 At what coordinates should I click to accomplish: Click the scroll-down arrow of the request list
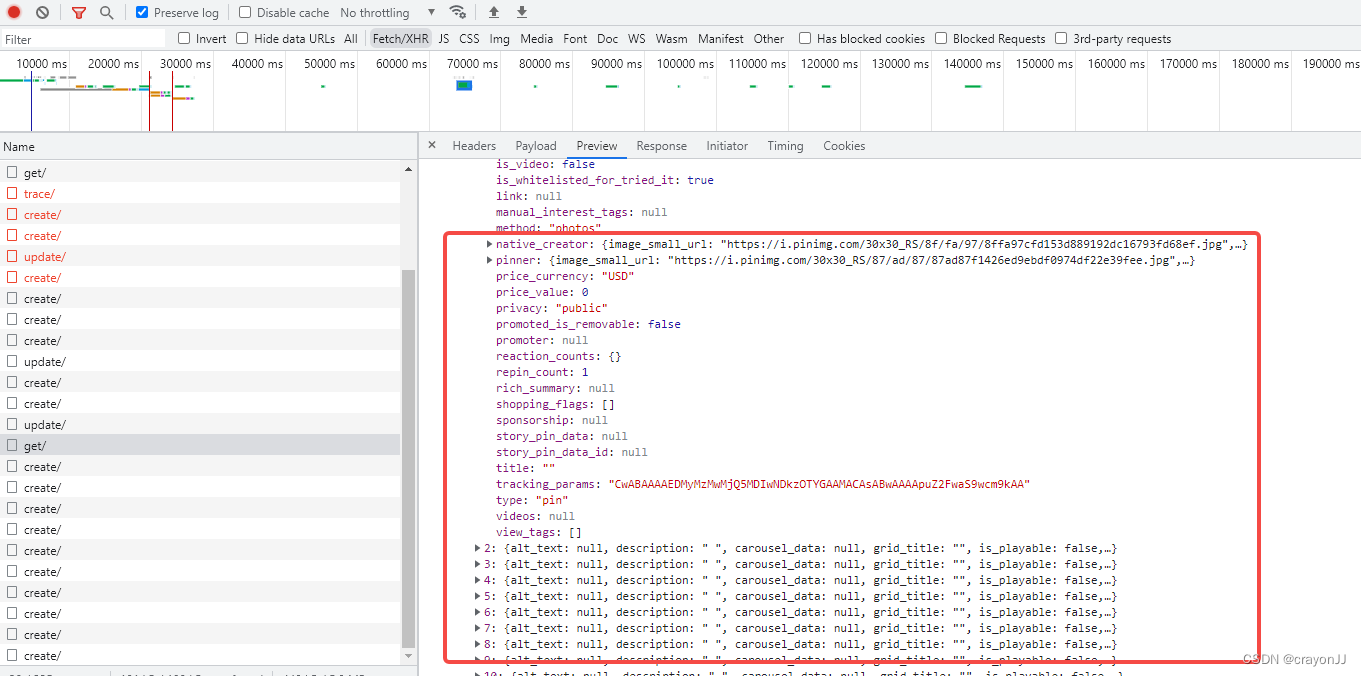coord(408,656)
